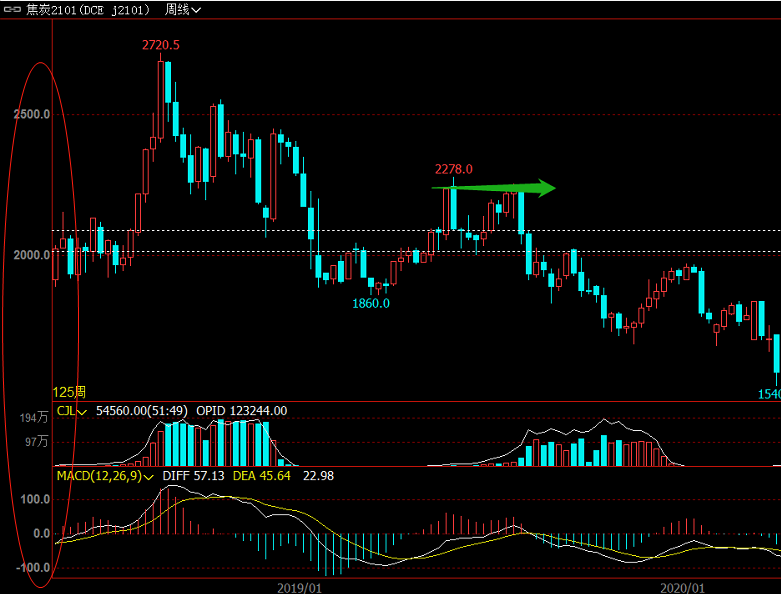
Task: Click the 1860.0 low price label
Action: click(370, 303)
